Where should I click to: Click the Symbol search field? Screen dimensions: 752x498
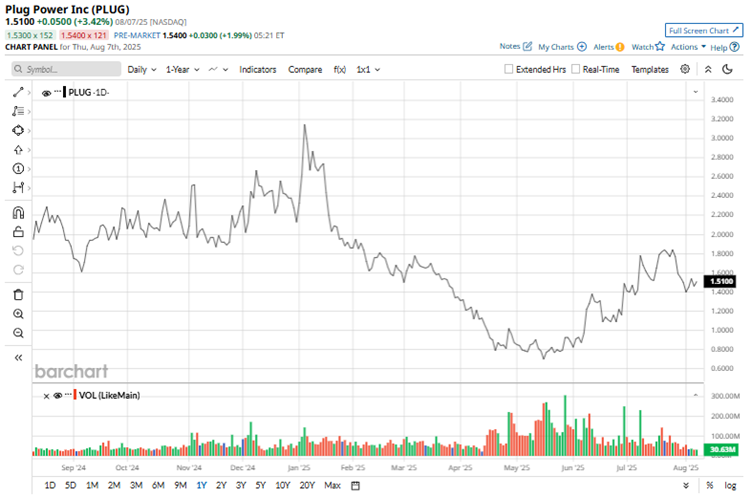click(x=66, y=69)
